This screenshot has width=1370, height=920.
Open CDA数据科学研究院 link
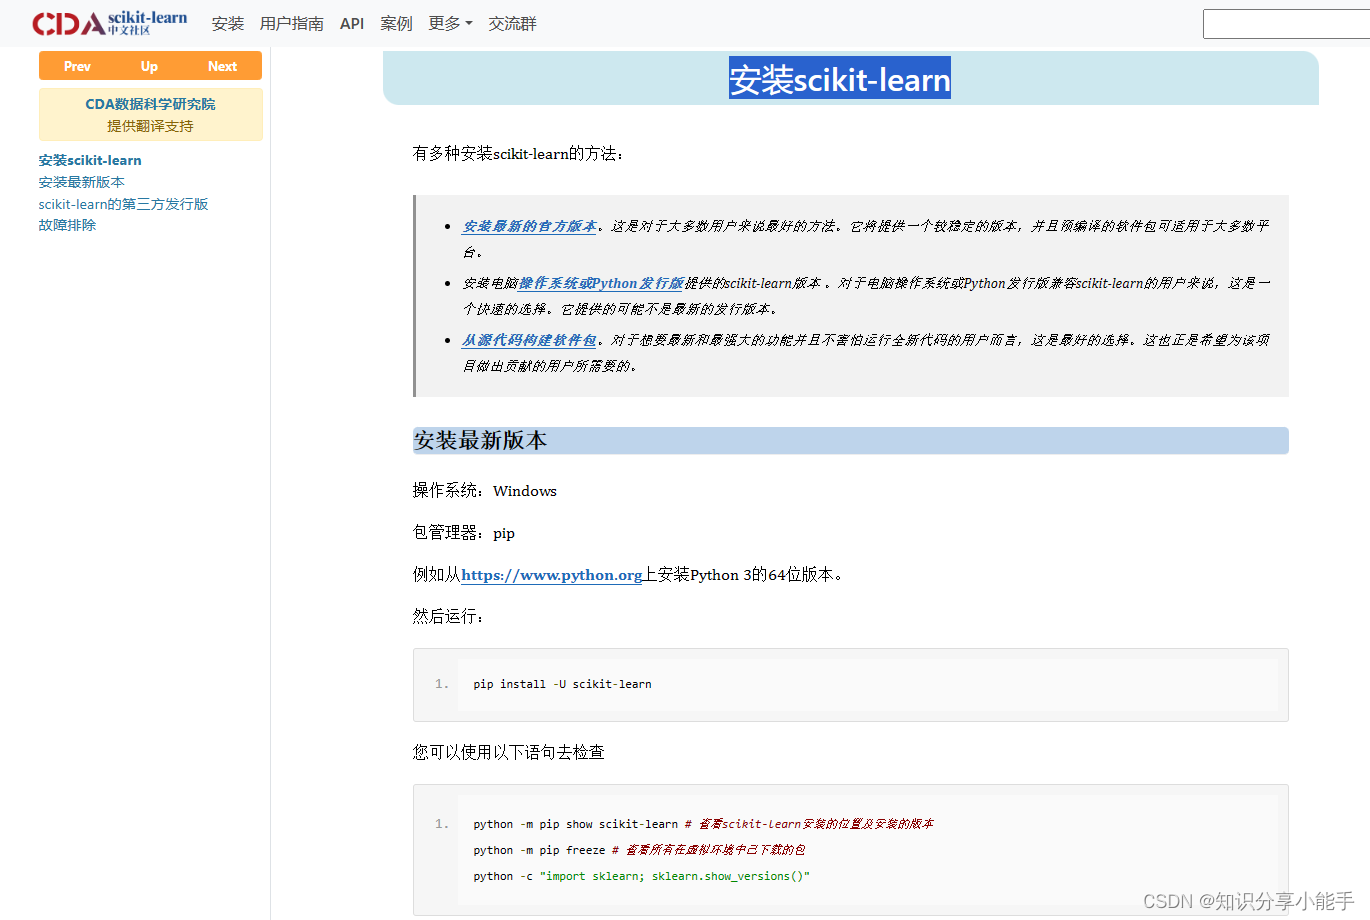click(150, 104)
